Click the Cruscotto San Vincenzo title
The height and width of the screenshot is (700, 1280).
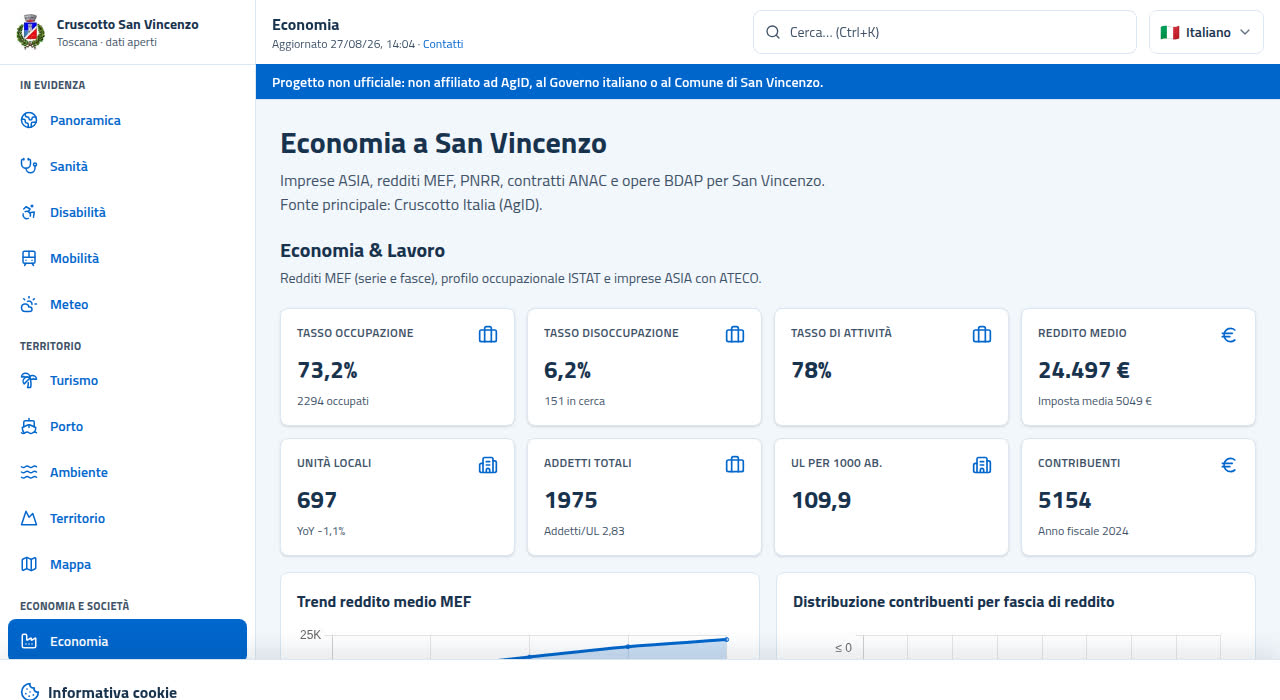point(128,24)
